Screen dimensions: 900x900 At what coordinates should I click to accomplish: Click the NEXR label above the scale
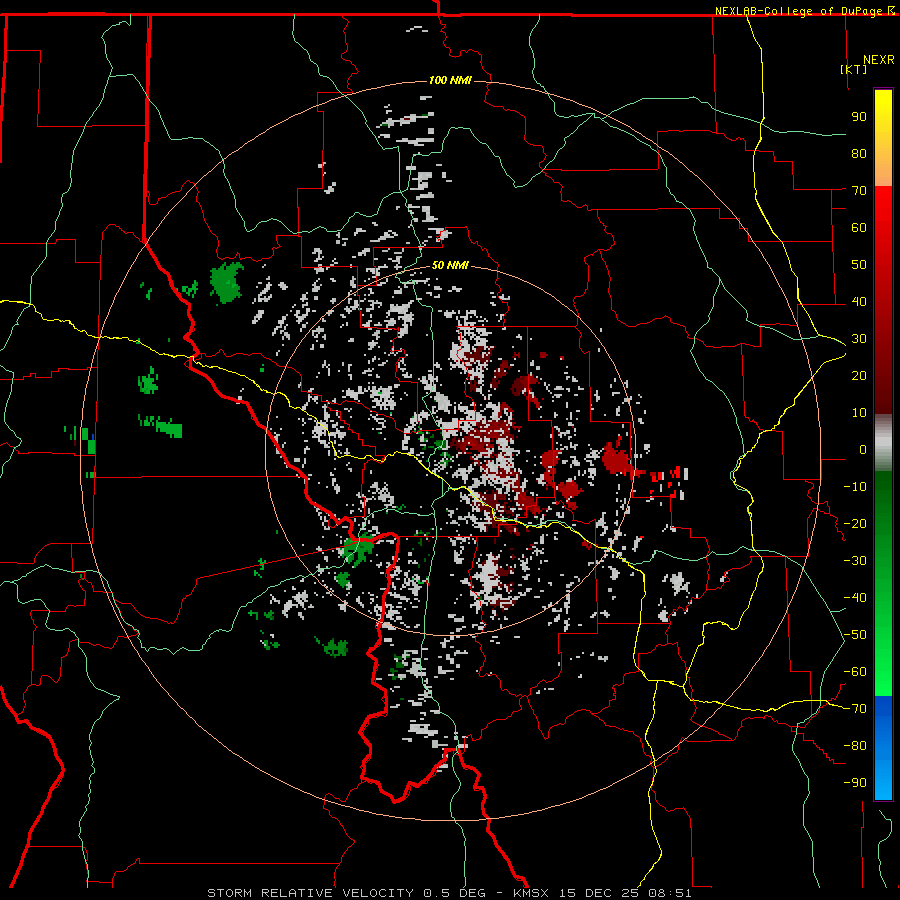[x=879, y=60]
